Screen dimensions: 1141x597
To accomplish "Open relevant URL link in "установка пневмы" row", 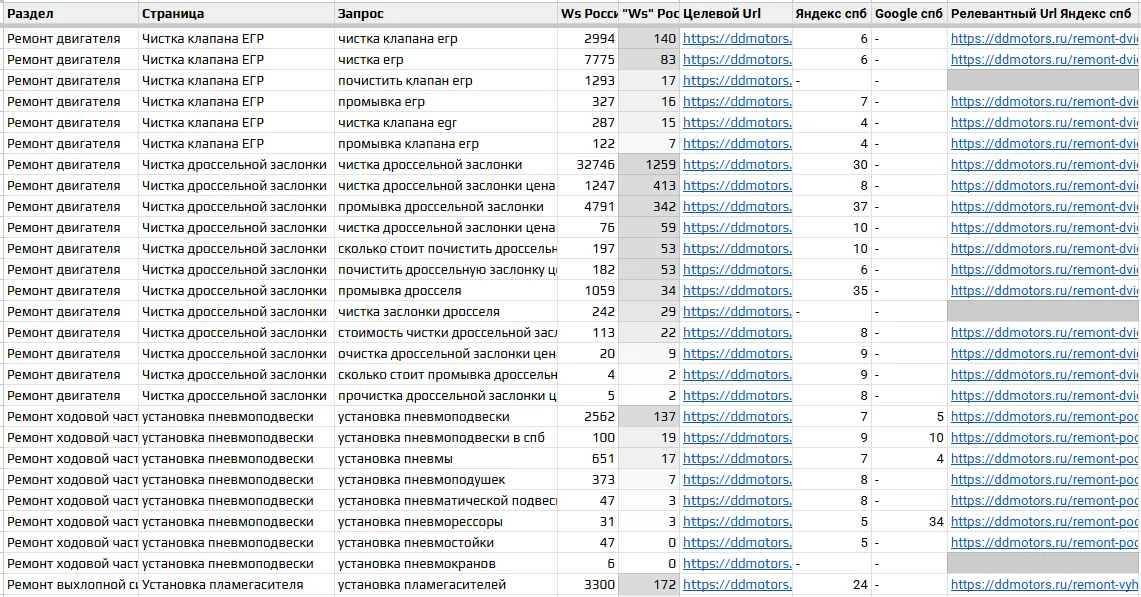I will [x=1044, y=459].
